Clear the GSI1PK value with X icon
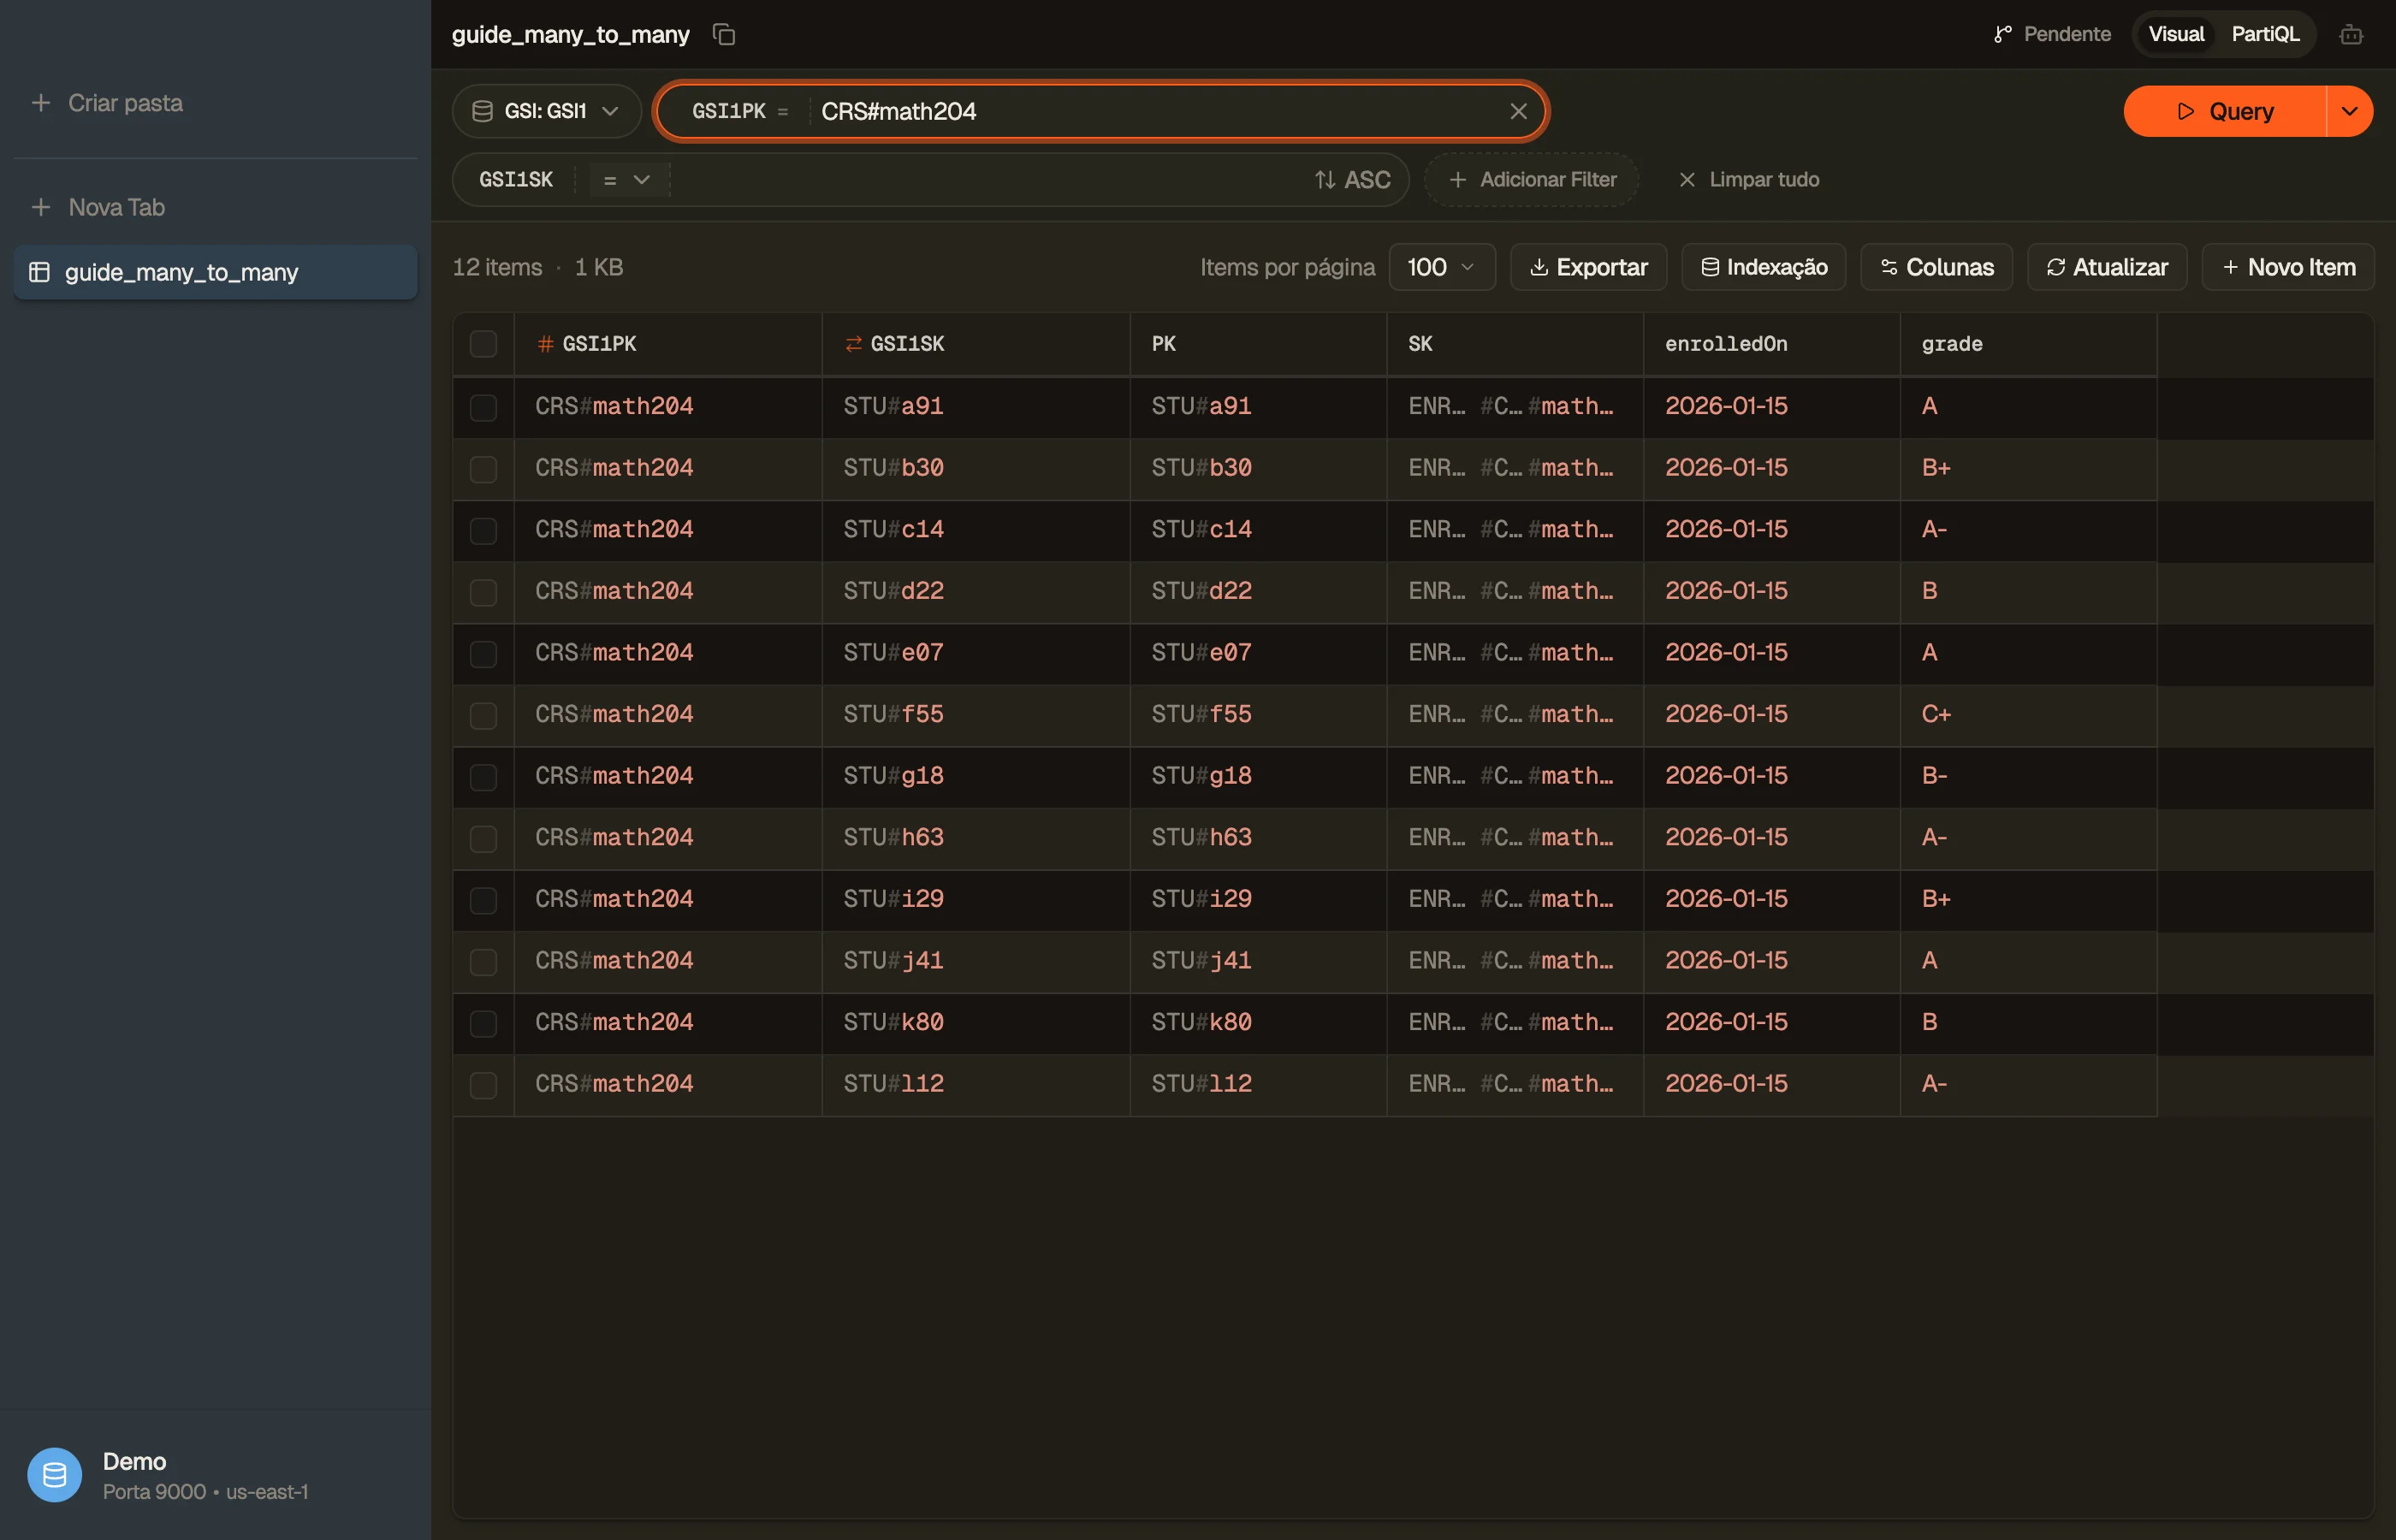The image size is (2396, 1540). [x=1518, y=111]
